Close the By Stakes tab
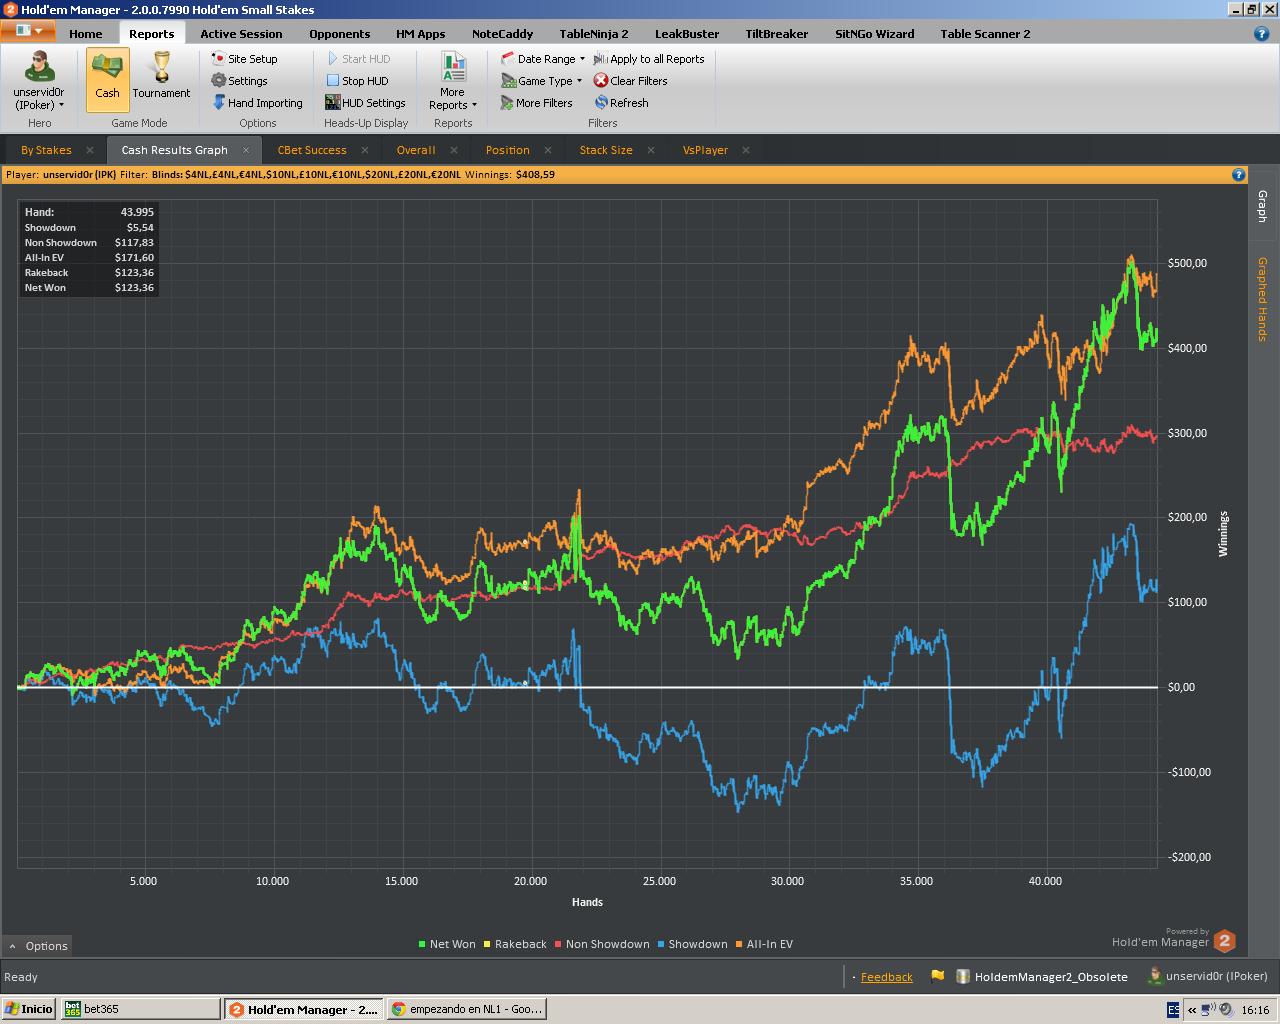 pos(89,150)
